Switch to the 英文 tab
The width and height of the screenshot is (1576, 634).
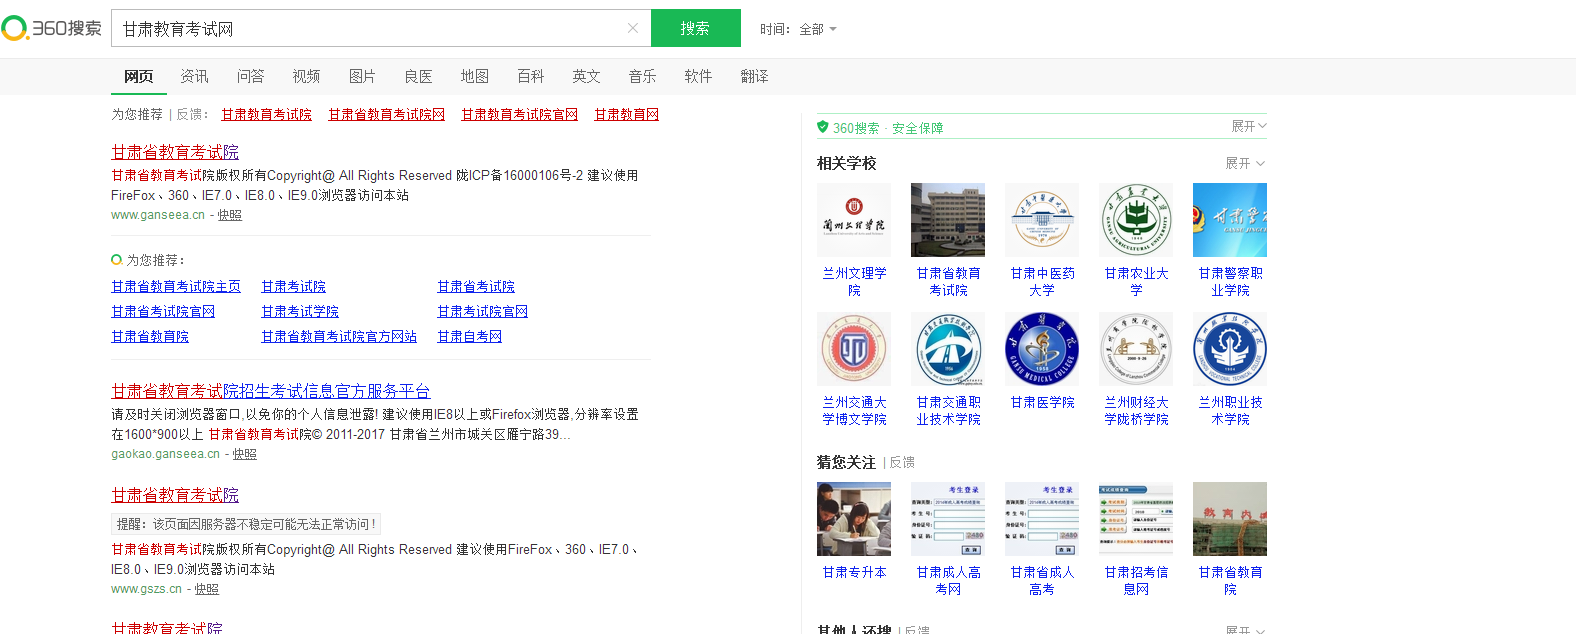click(x=586, y=76)
